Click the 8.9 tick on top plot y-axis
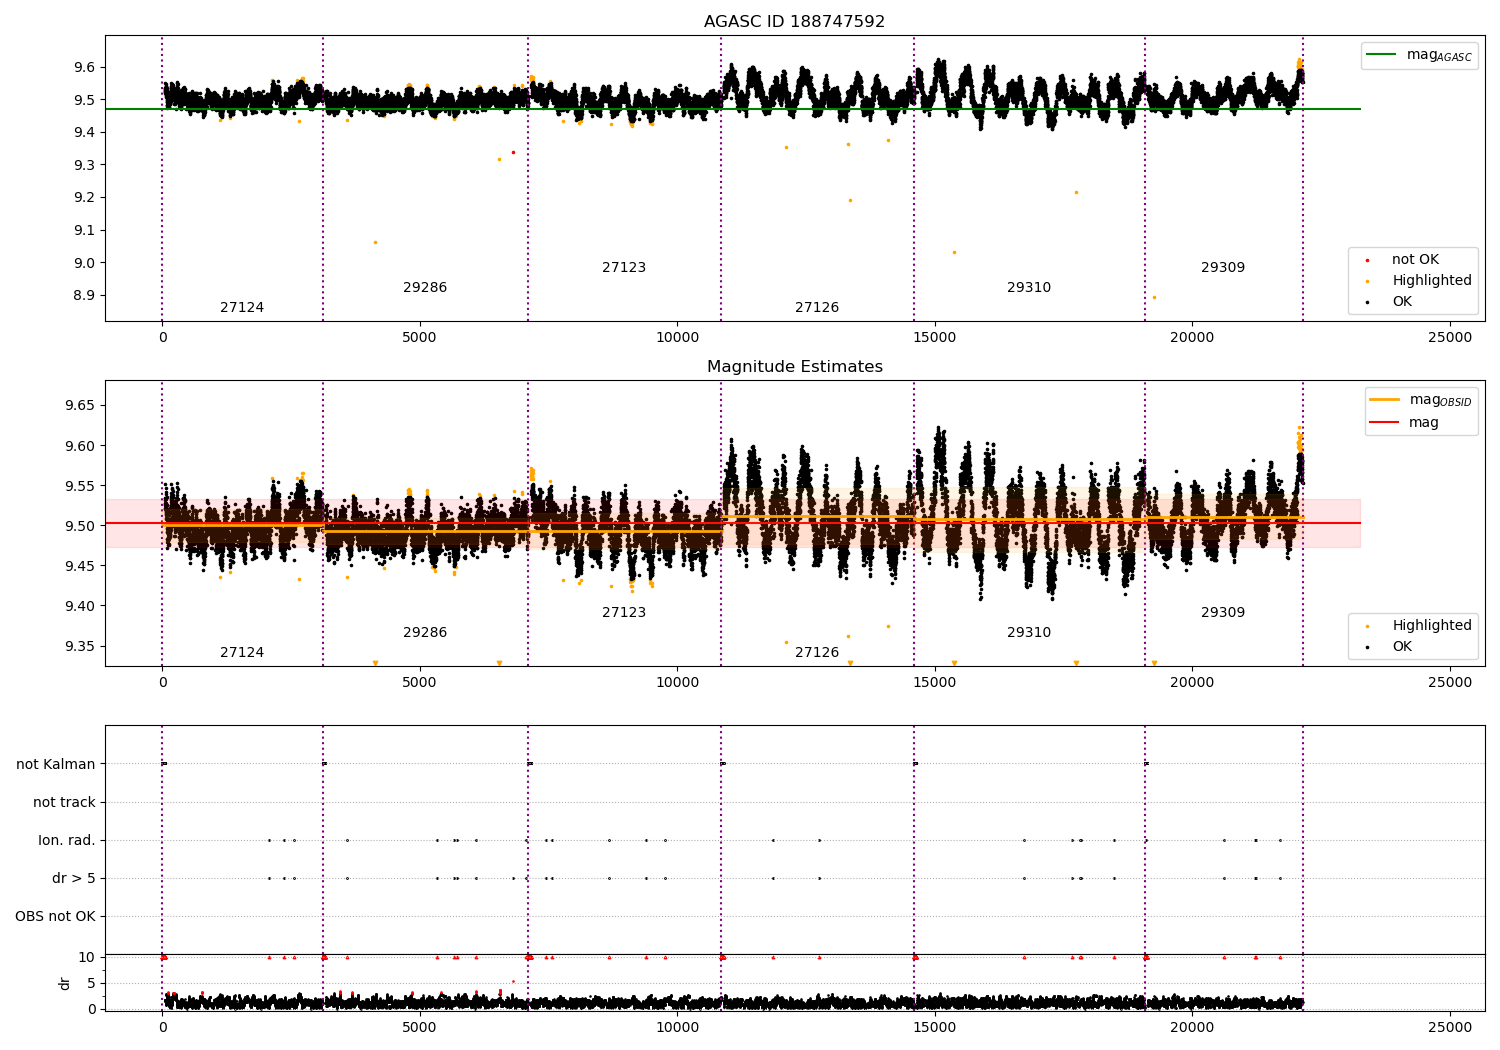This screenshot has width=1500, height=1050. pyautogui.click(x=84, y=296)
